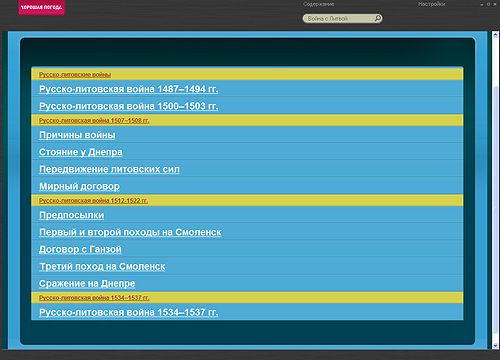Open the Настройки menu
The image size is (500, 360).
coord(432,4)
